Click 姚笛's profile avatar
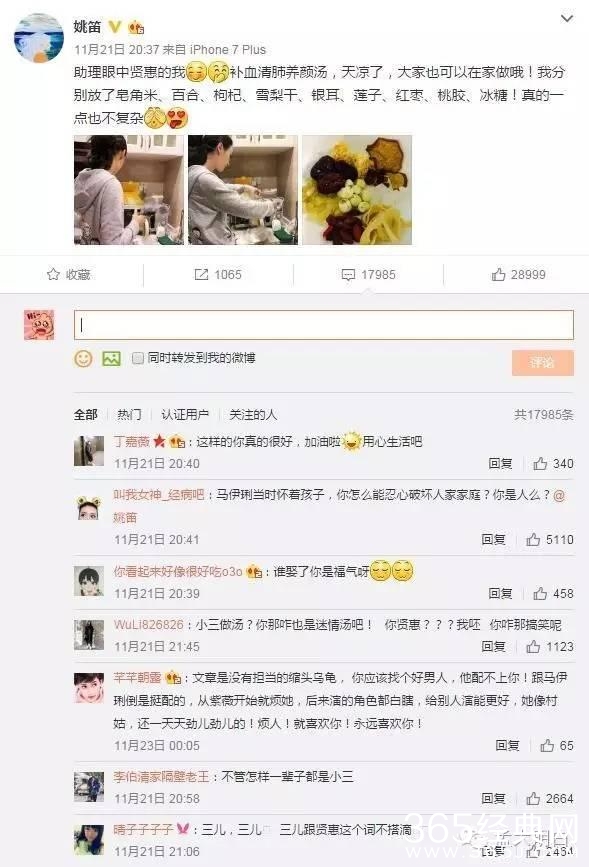Screen dimensions: 589x867 (39, 39)
